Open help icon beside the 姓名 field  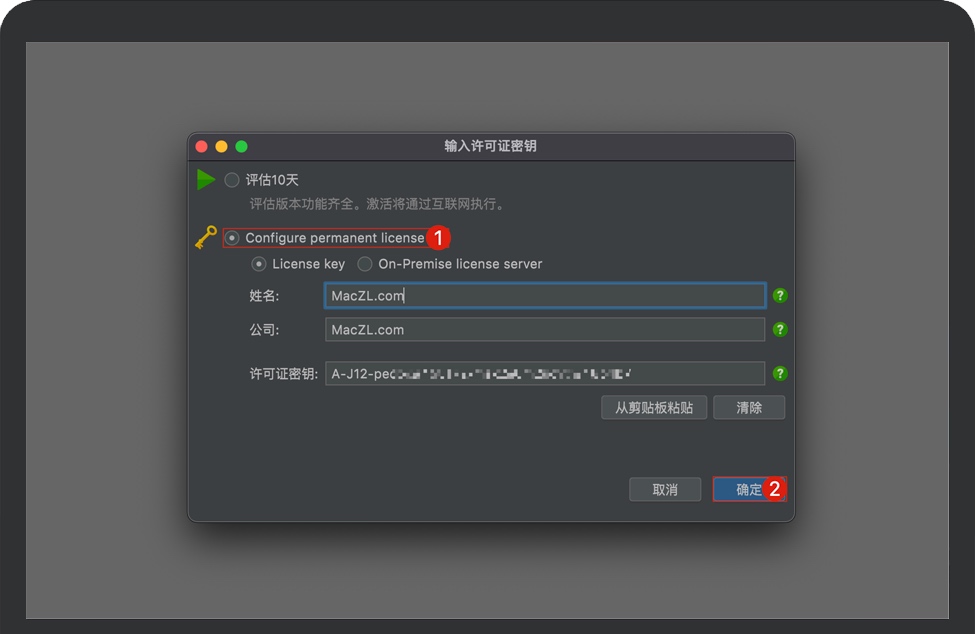[x=780, y=295]
